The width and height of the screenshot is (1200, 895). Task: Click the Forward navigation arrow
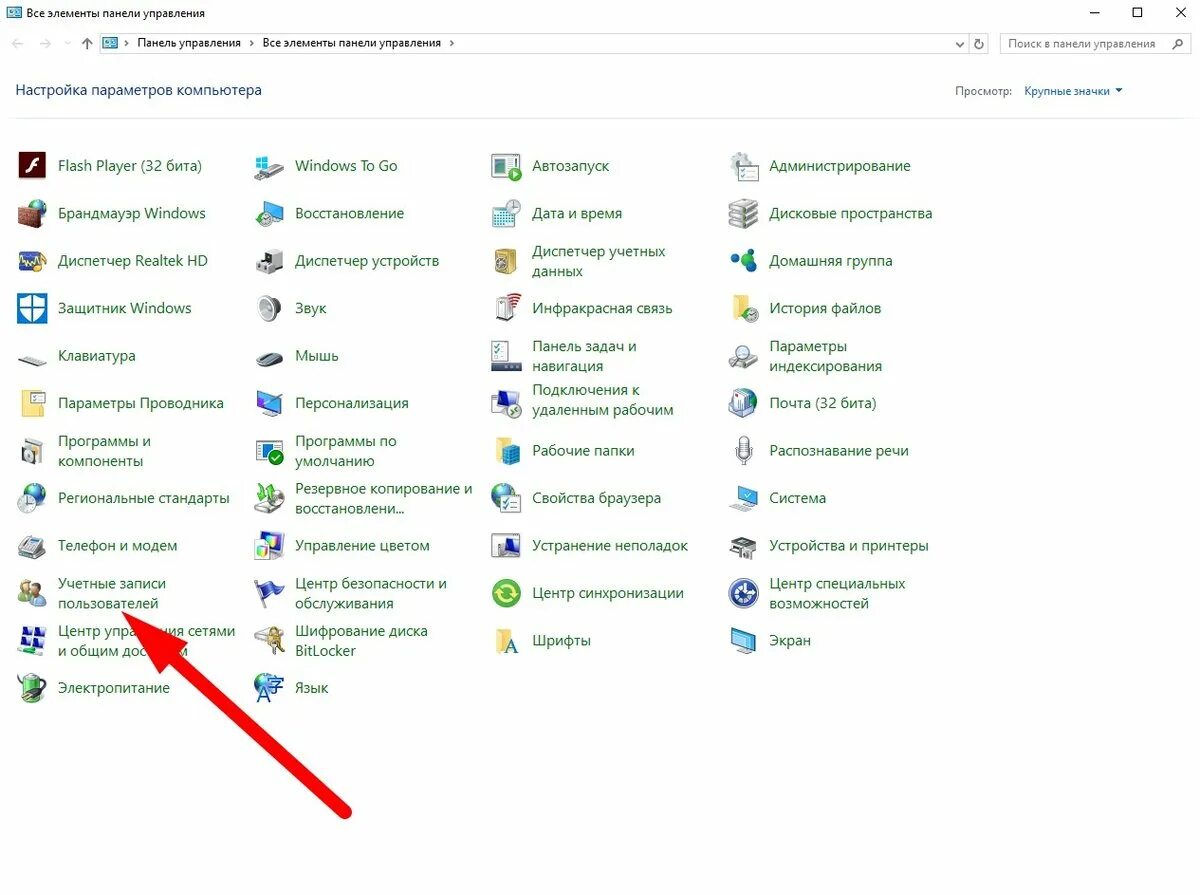45,44
